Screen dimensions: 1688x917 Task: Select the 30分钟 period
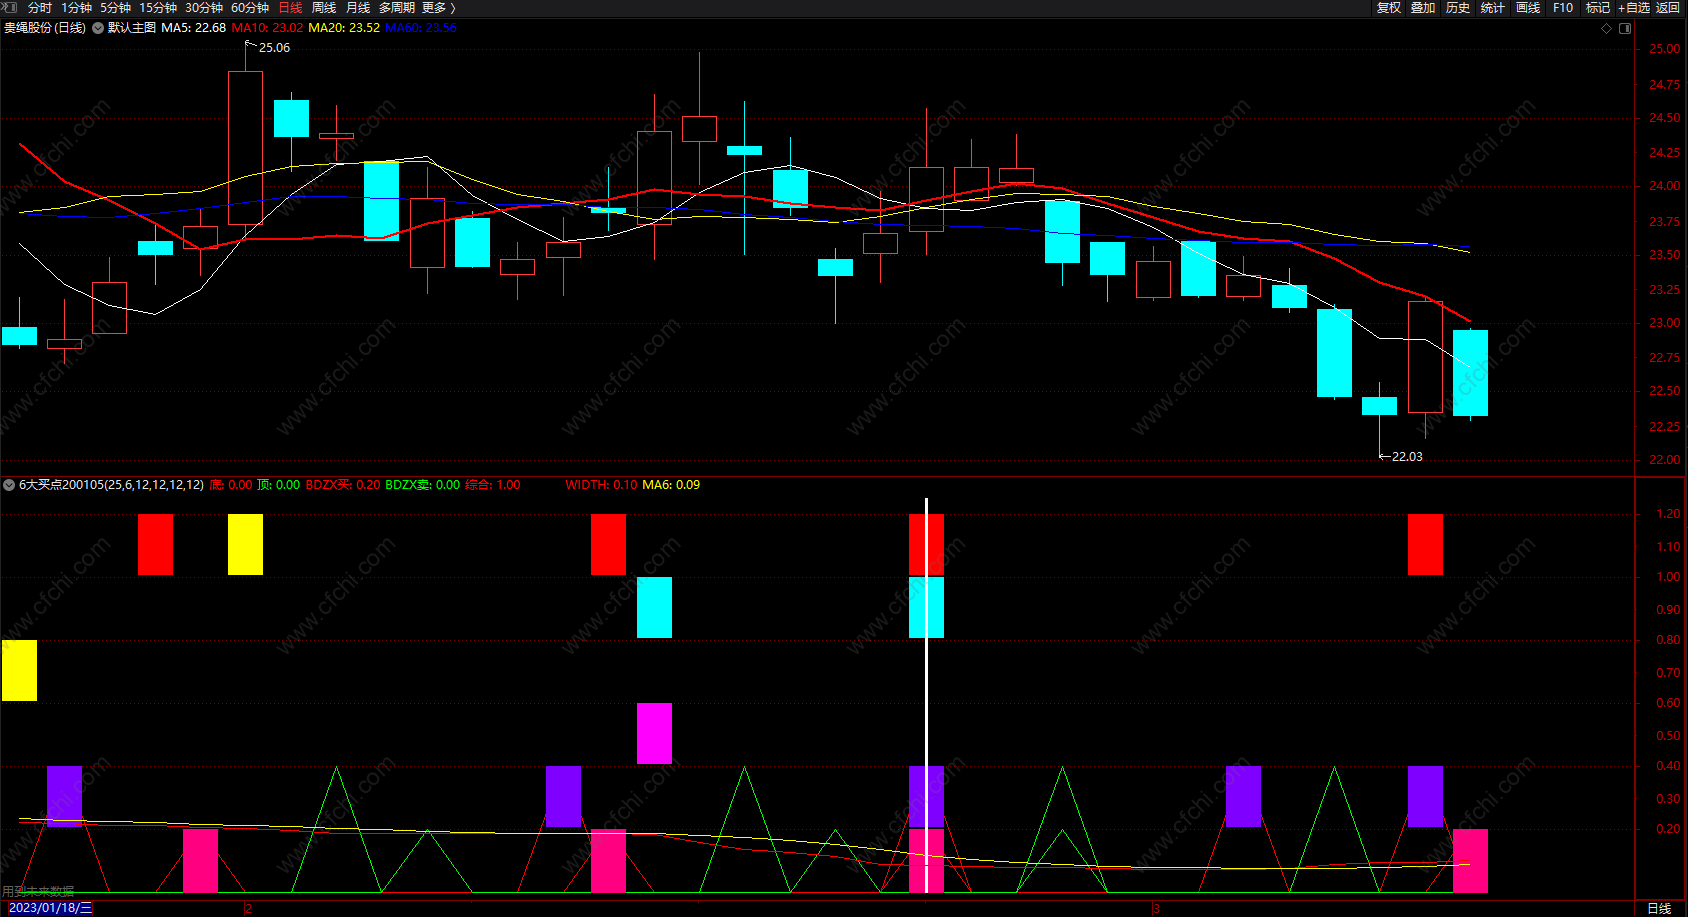[x=204, y=8]
